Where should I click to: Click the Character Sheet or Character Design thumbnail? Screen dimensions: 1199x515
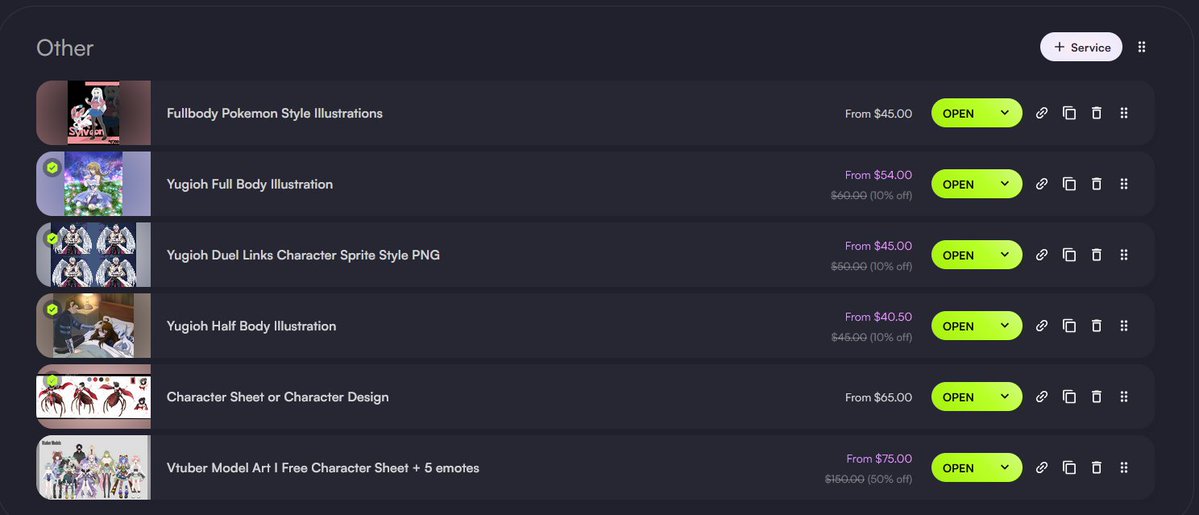coord(93,396)
